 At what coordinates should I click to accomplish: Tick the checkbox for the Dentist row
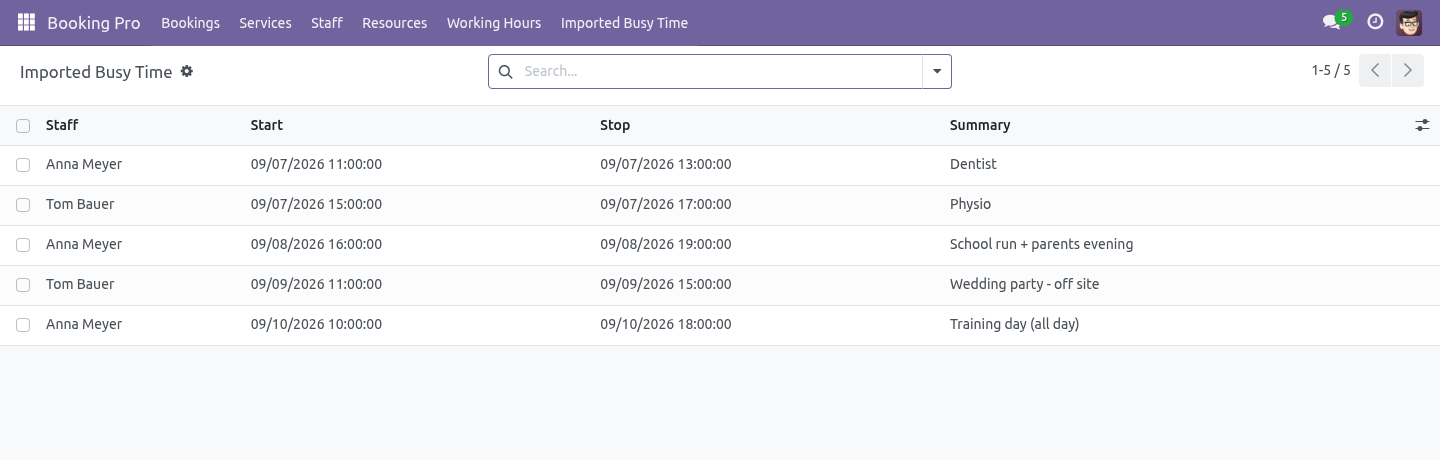(23, 165)
